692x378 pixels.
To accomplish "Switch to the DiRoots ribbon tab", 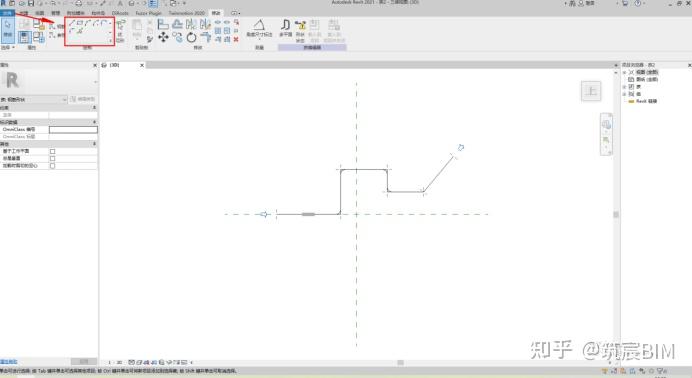I will [x=120, y=13].
